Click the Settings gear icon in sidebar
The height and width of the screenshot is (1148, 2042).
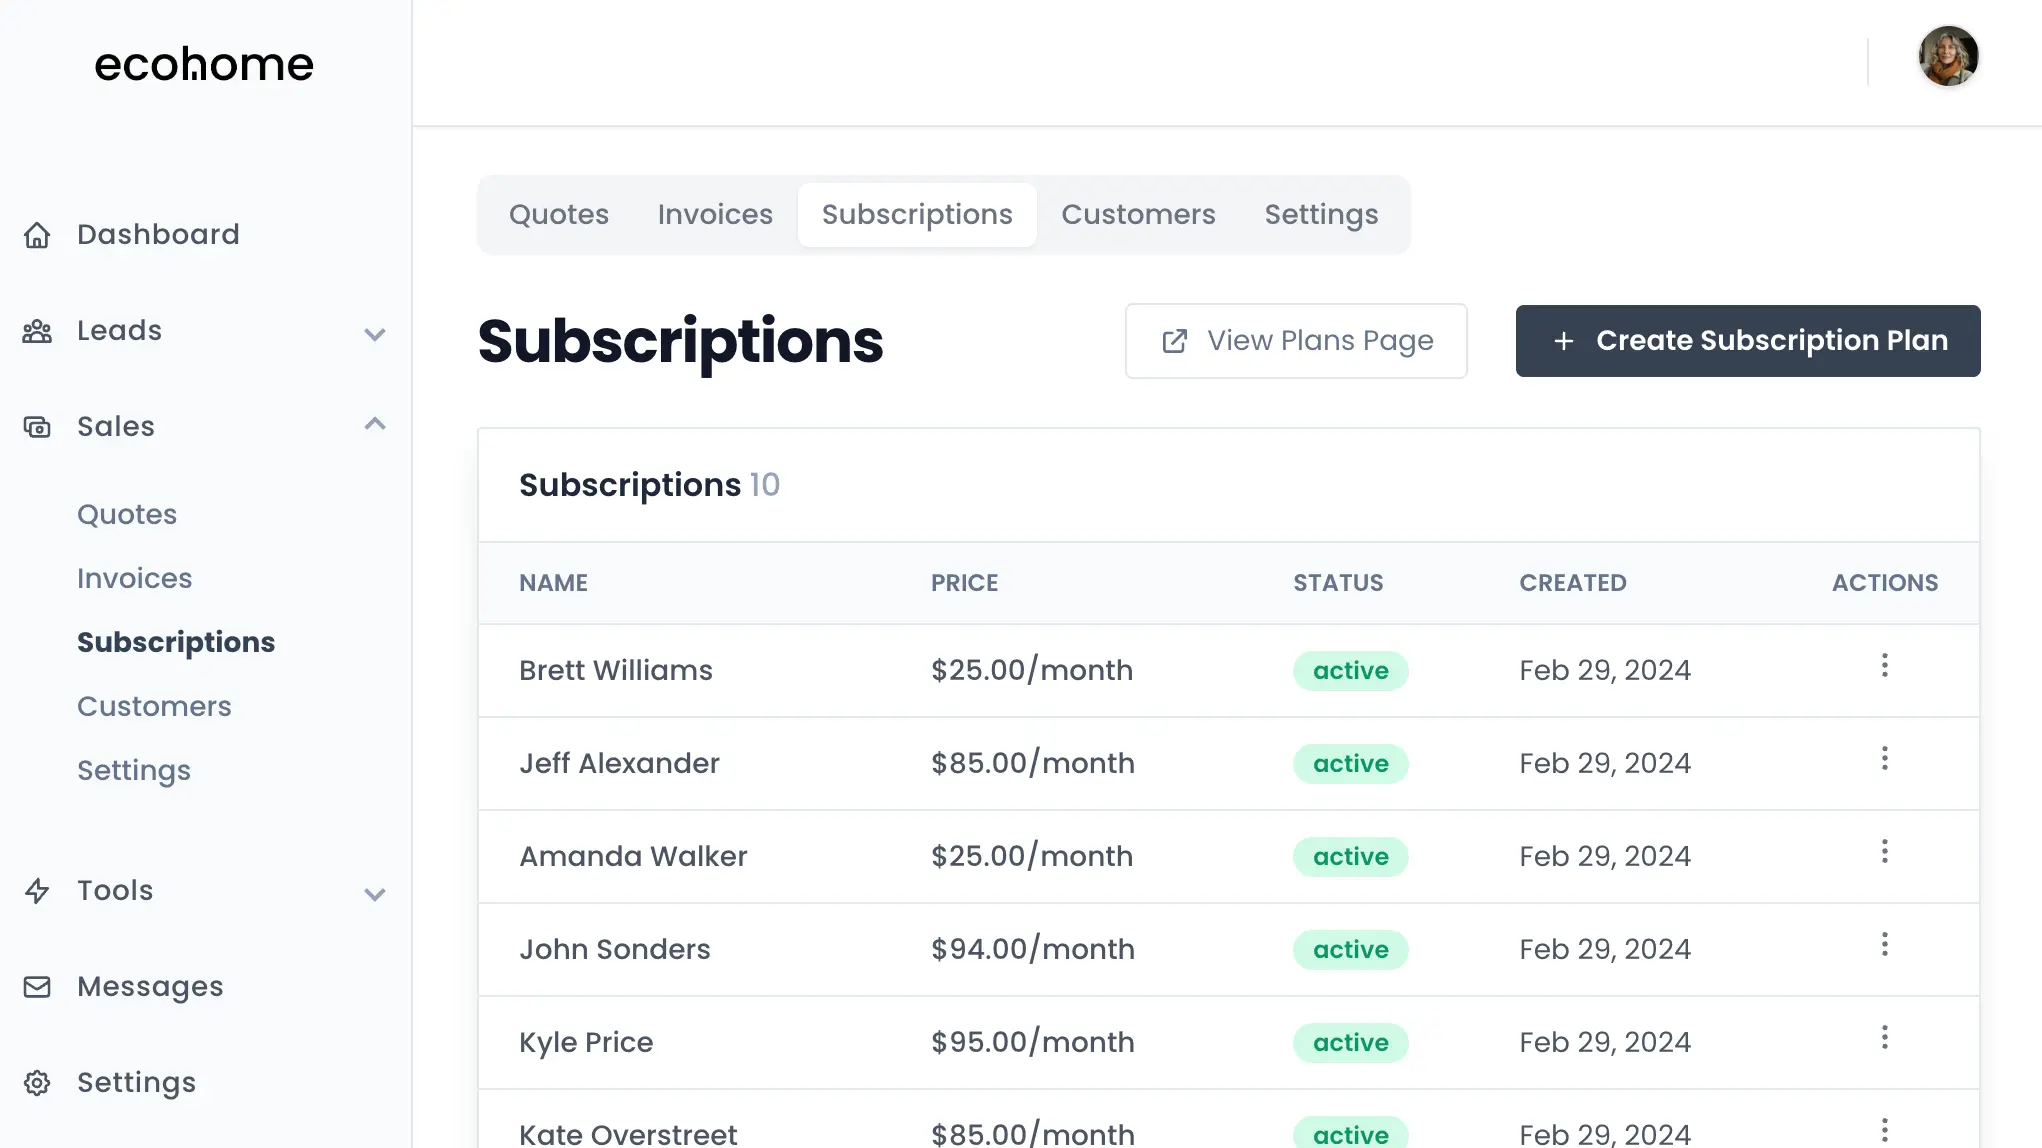(x=38, y=1083)
